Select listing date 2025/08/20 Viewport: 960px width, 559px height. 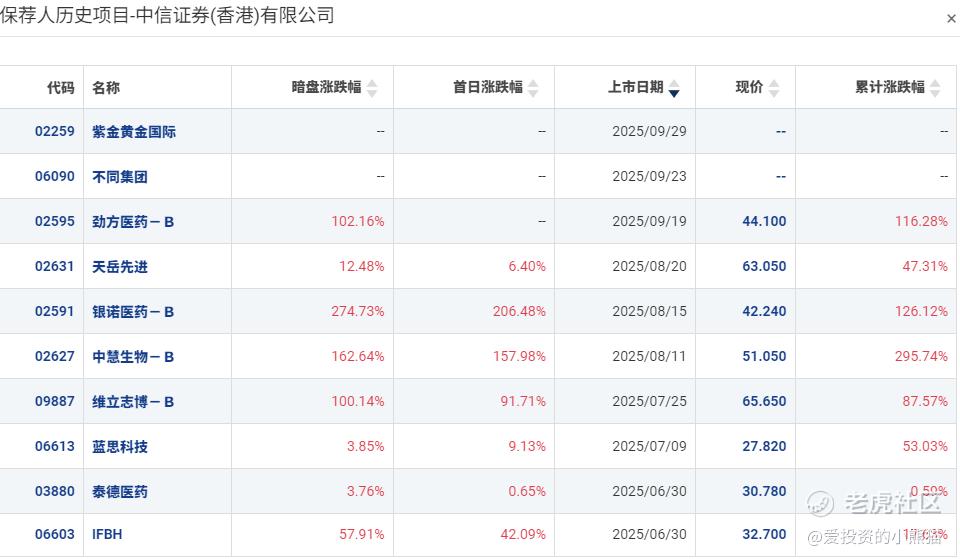(649, 266)
